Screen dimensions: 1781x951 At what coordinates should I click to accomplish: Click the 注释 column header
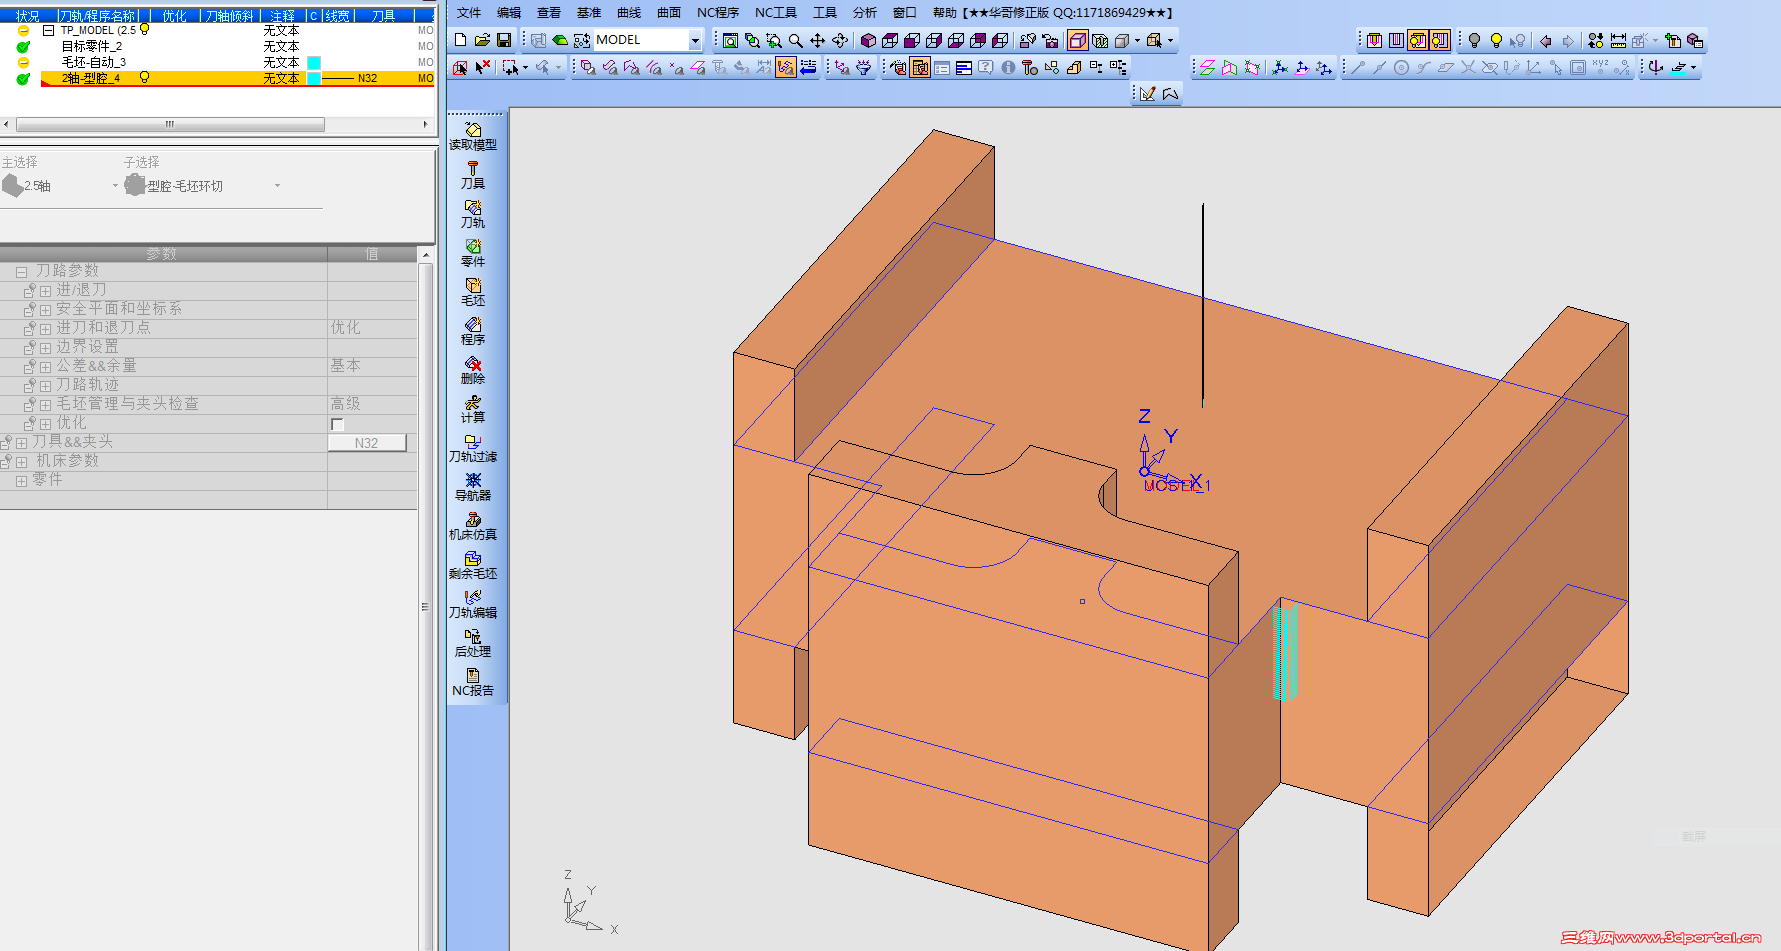(x=282, y=16)
